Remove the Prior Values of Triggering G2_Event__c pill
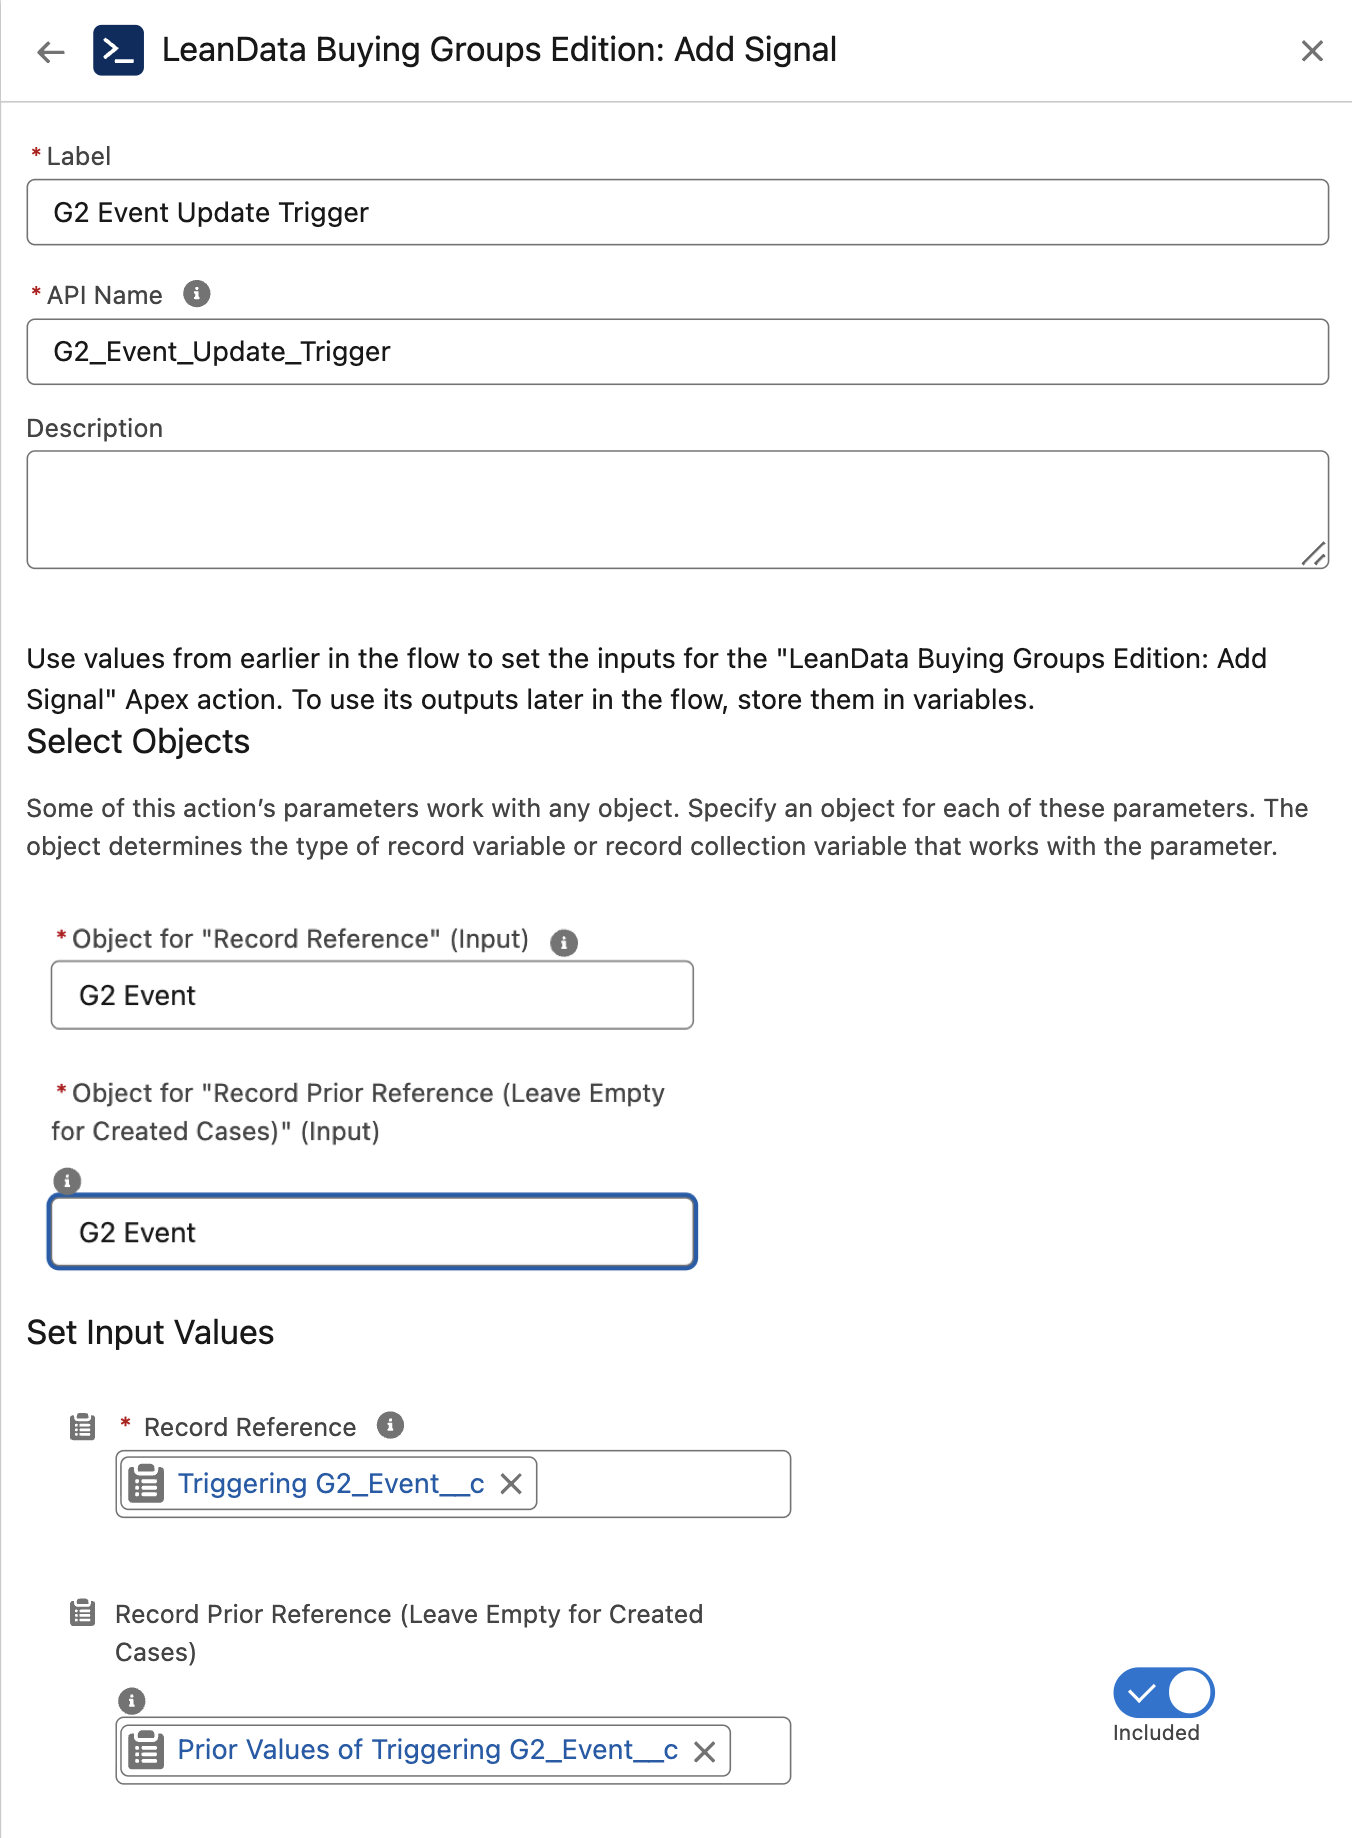1352x1838 pixels. [x=705, y=1751]
